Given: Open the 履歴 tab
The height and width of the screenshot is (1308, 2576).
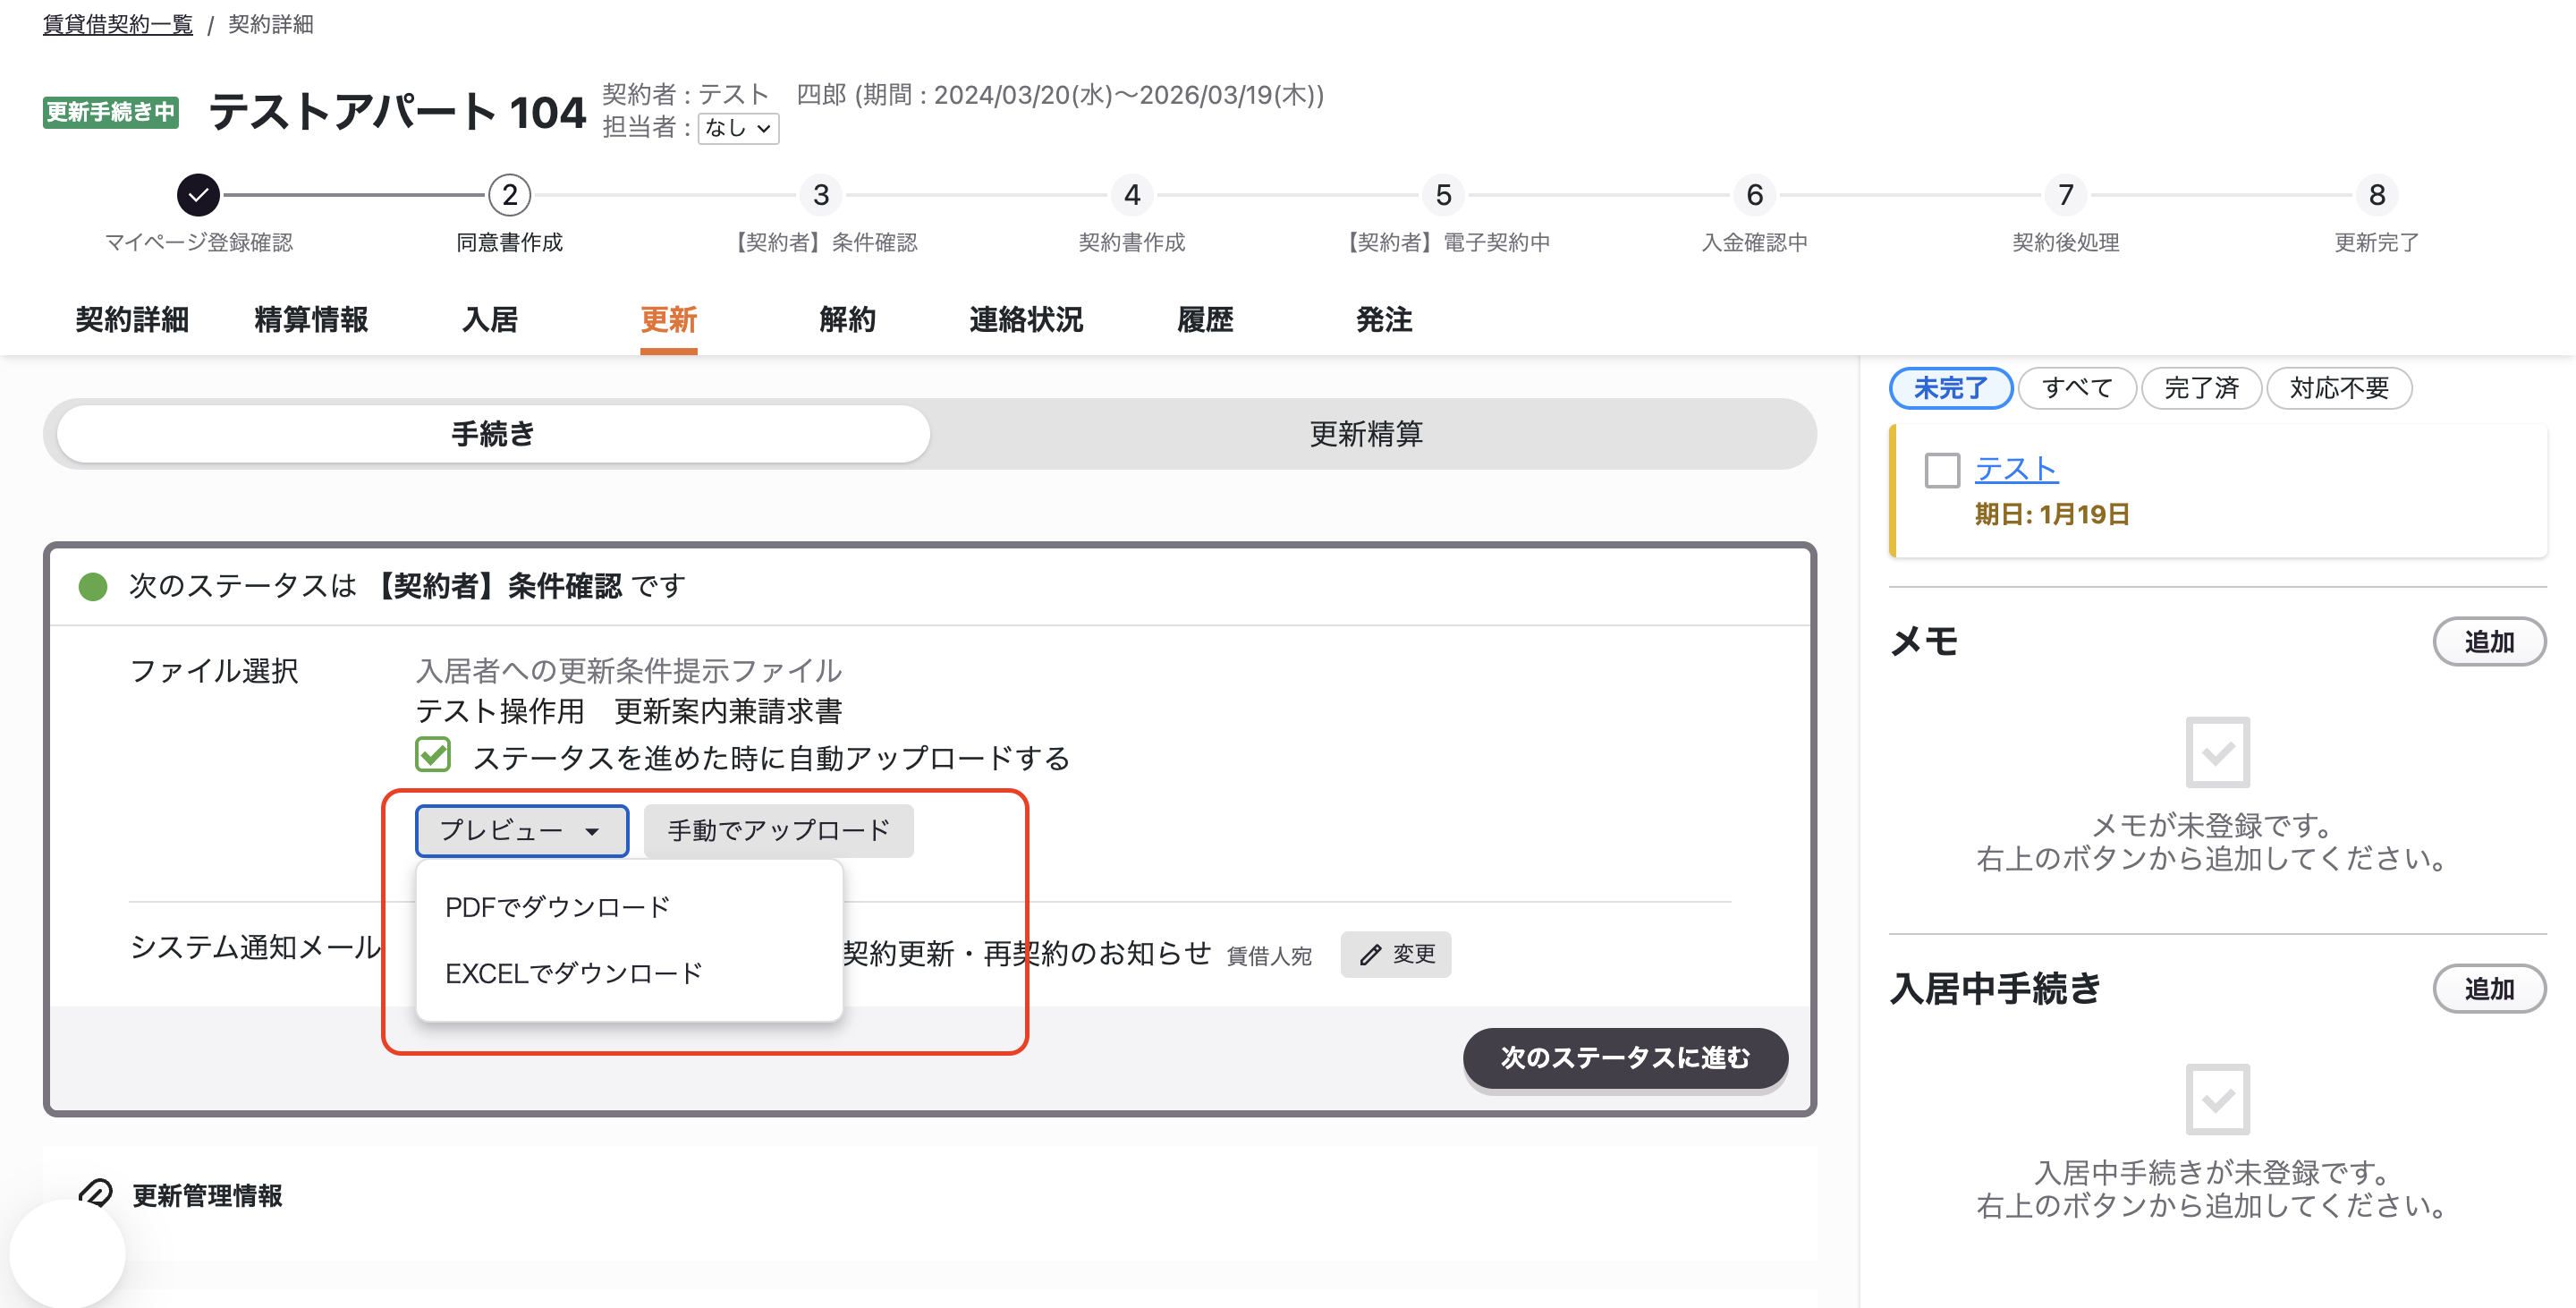Looking at the screenshot, I should tap(1205, 320).
